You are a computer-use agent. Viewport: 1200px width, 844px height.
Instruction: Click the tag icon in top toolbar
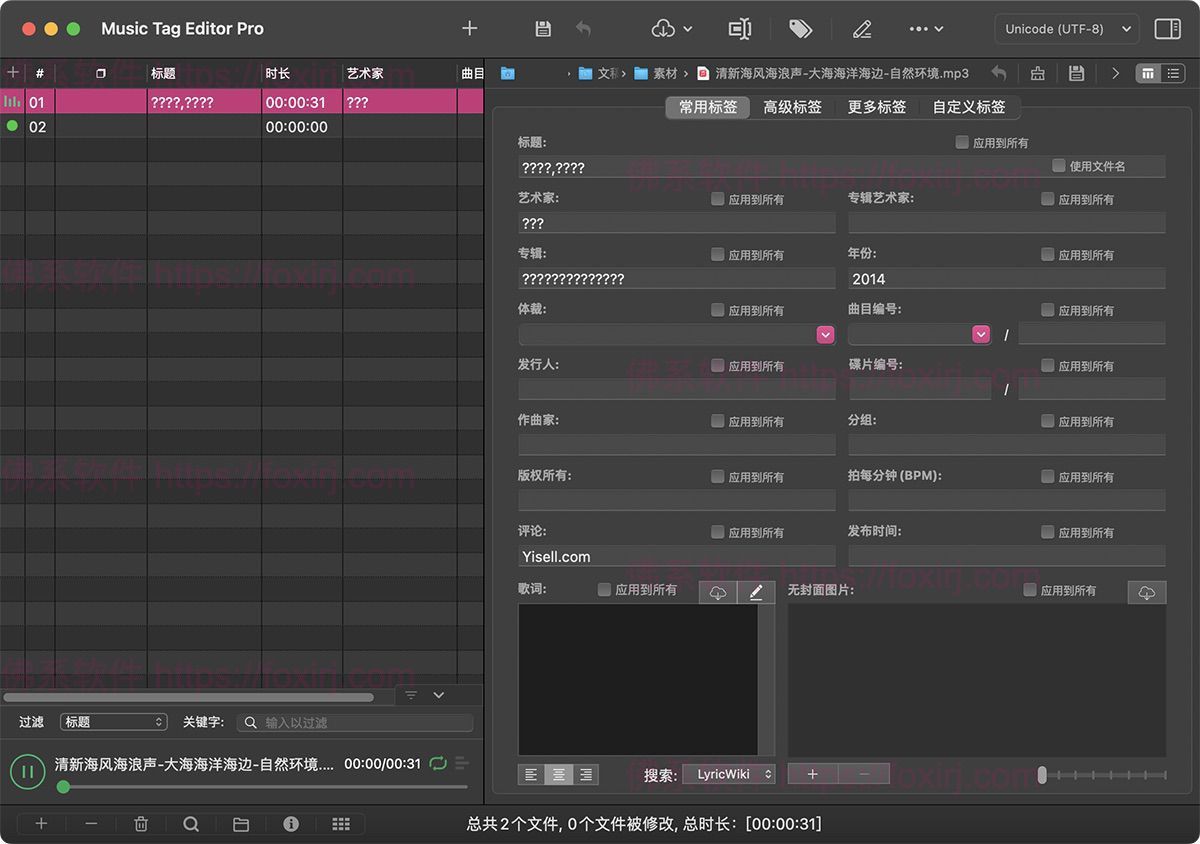(800, 29)
